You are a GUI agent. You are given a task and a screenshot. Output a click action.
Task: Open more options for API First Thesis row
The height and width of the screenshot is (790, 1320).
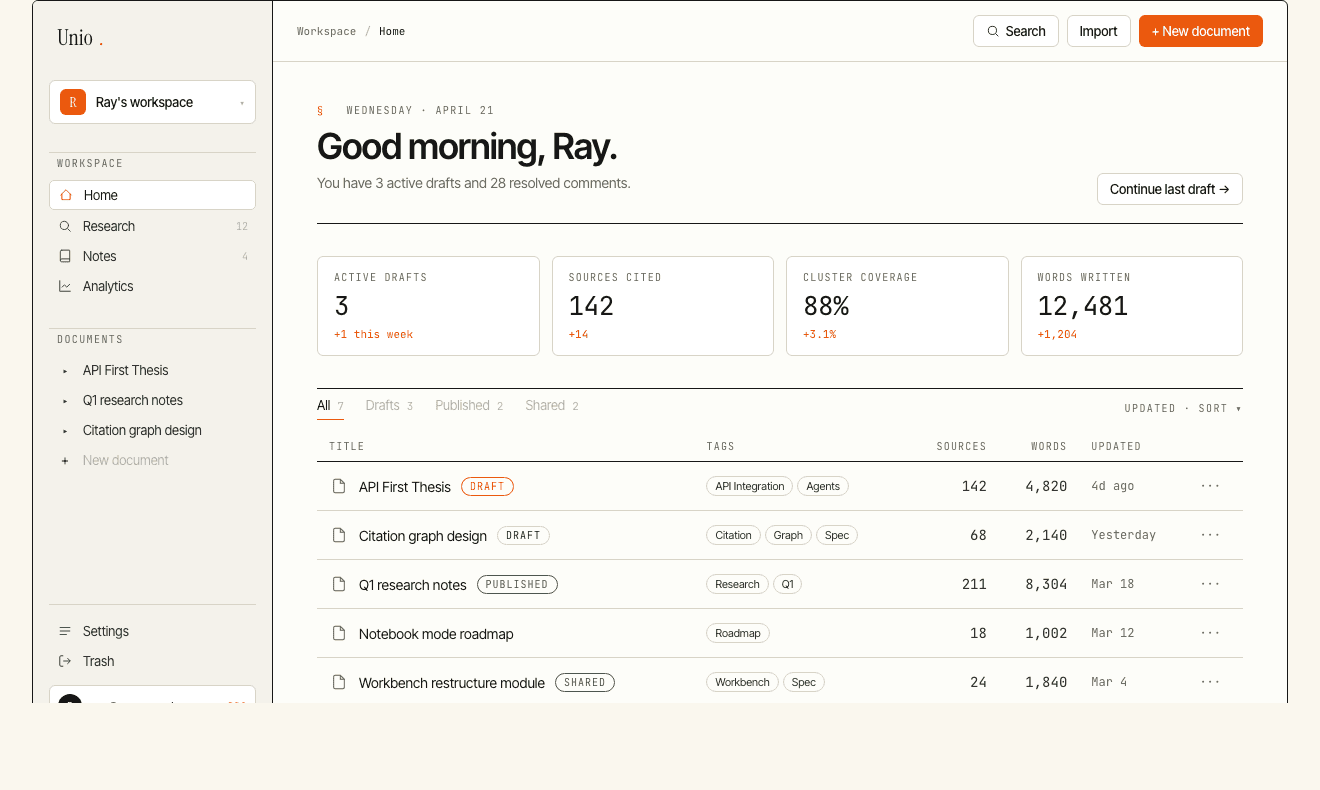tap(1210, 486)
